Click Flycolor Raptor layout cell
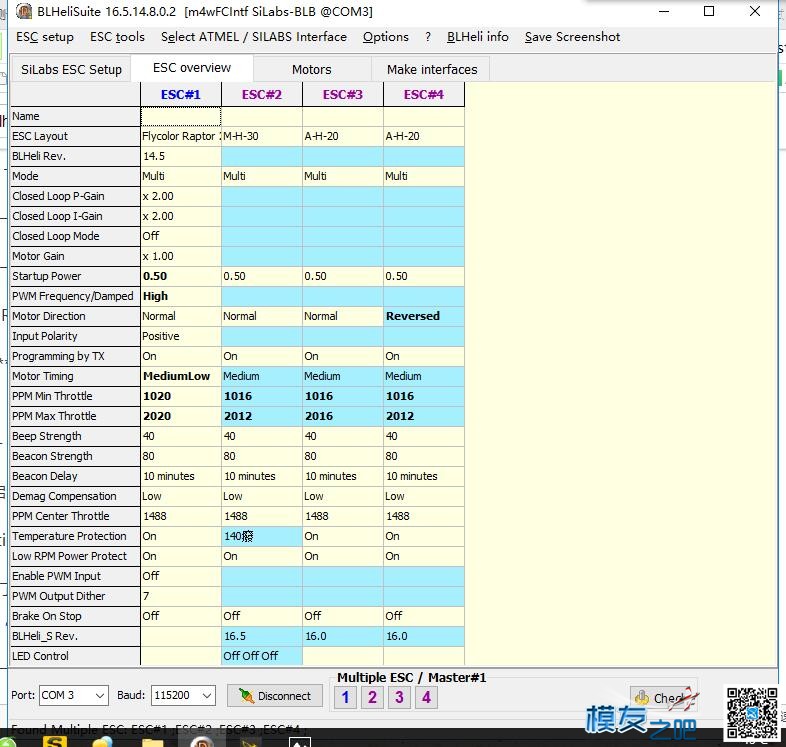 click(181, 136)
